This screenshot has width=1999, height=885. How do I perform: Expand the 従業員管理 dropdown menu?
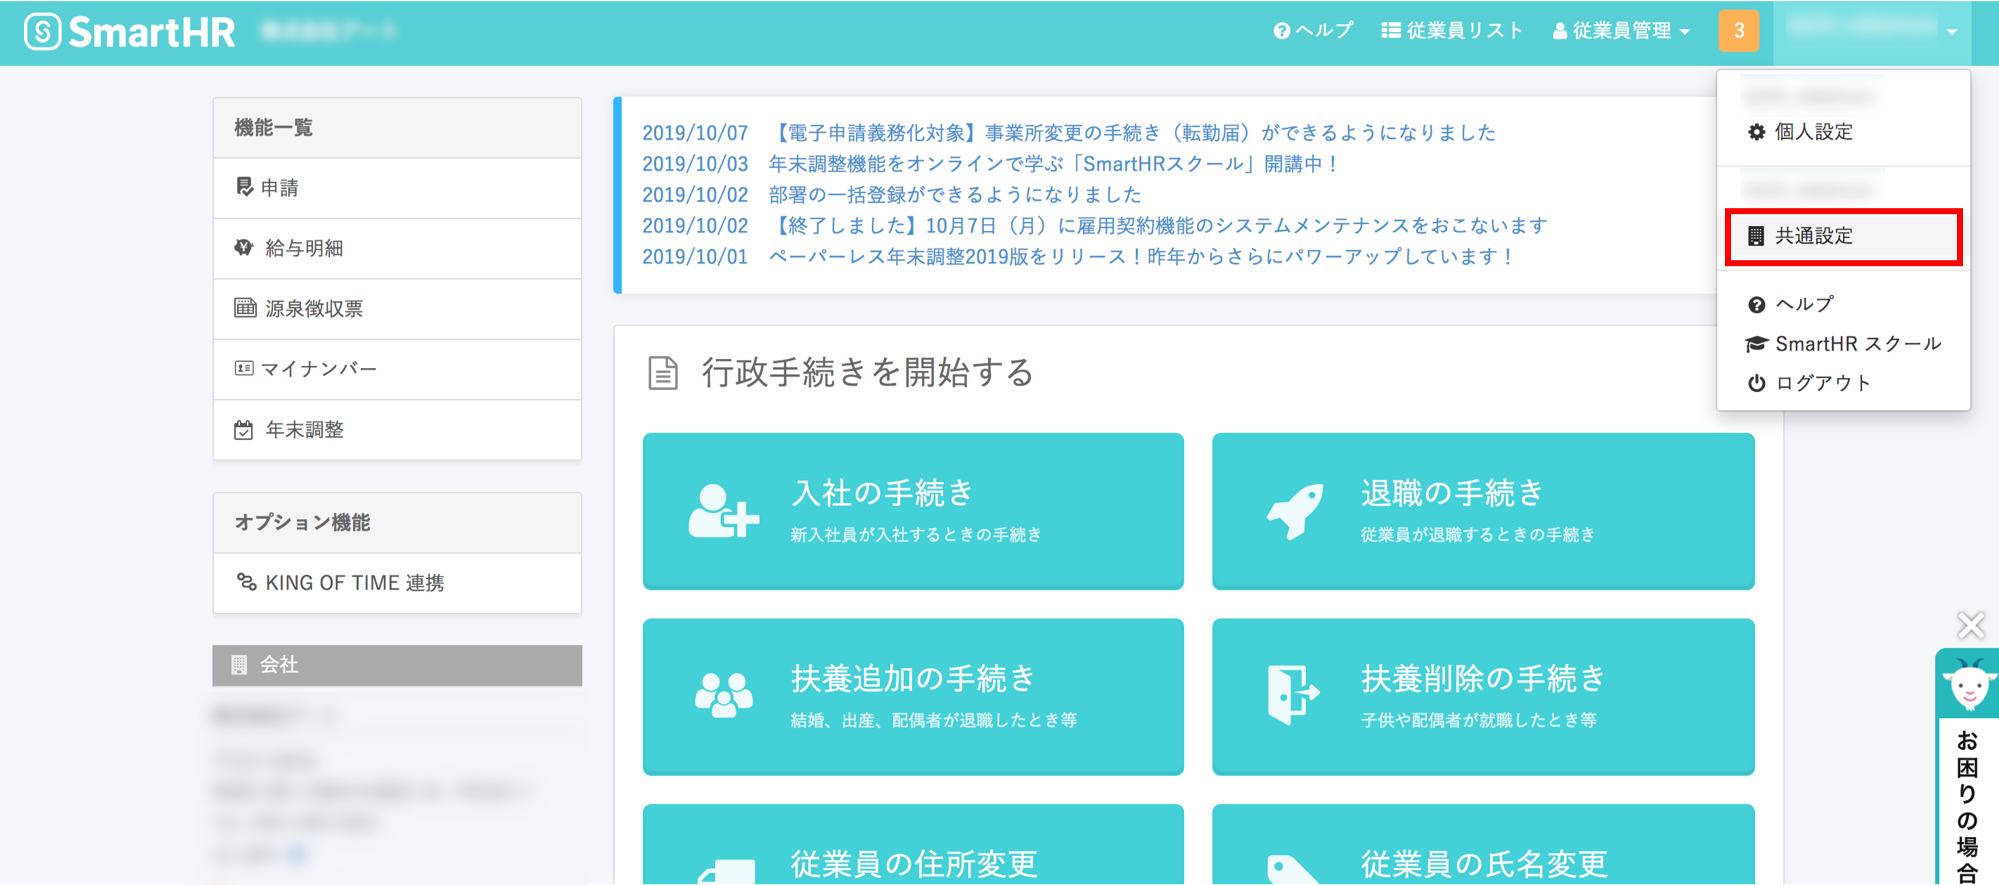click(1621, 31)
